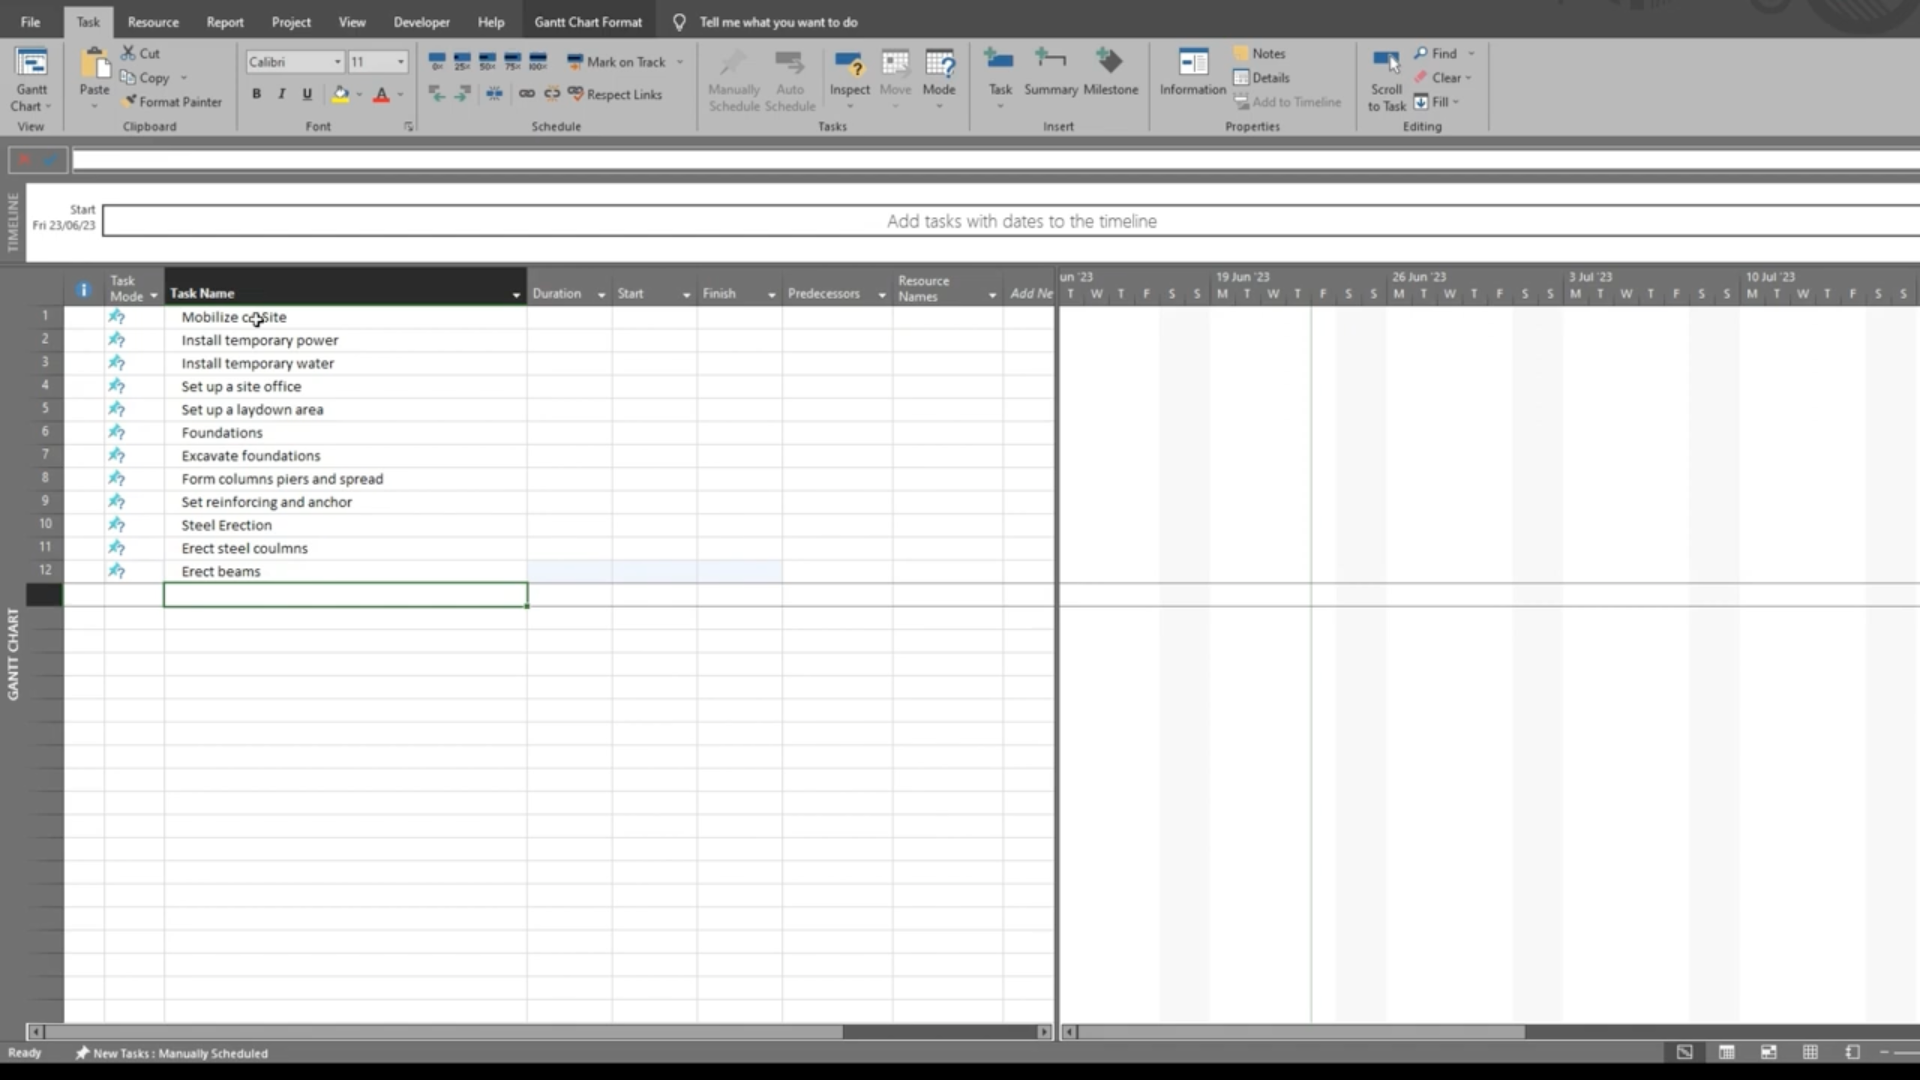Viewport: 1920px width, 1080px height.
Task: Toggle Italic formatting
Action: tap(282, 94)
